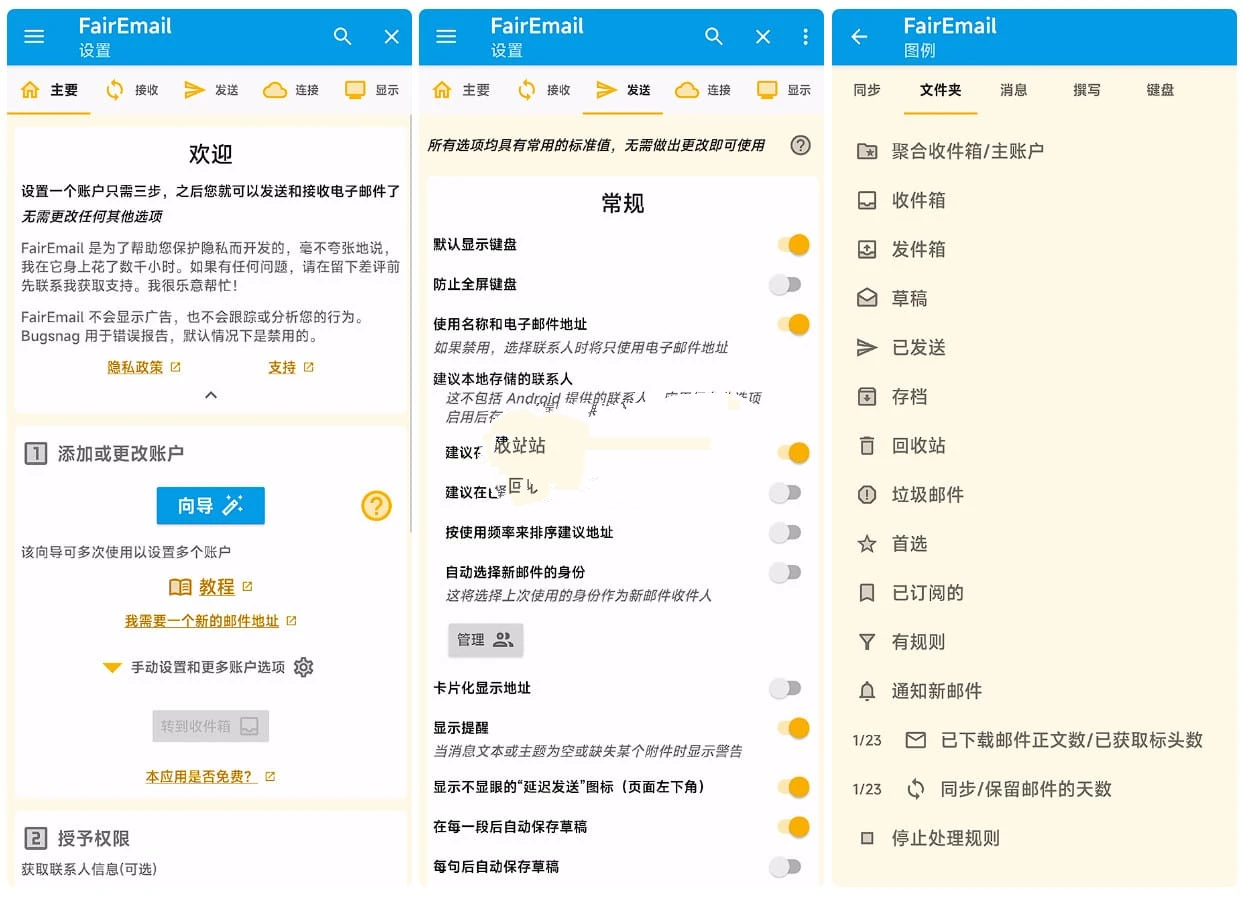
Task: Tap the greyed 转到收件箱 button
Action: pos(211,726)
